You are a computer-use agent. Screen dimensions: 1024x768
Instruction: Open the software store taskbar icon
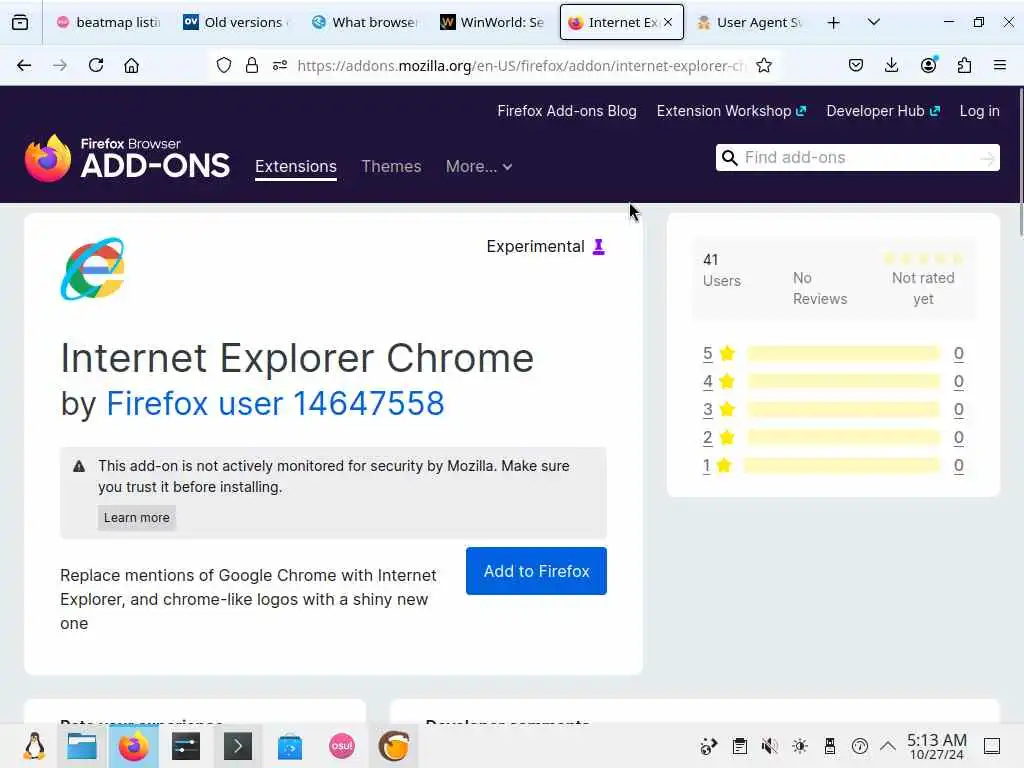click(290, 746)
